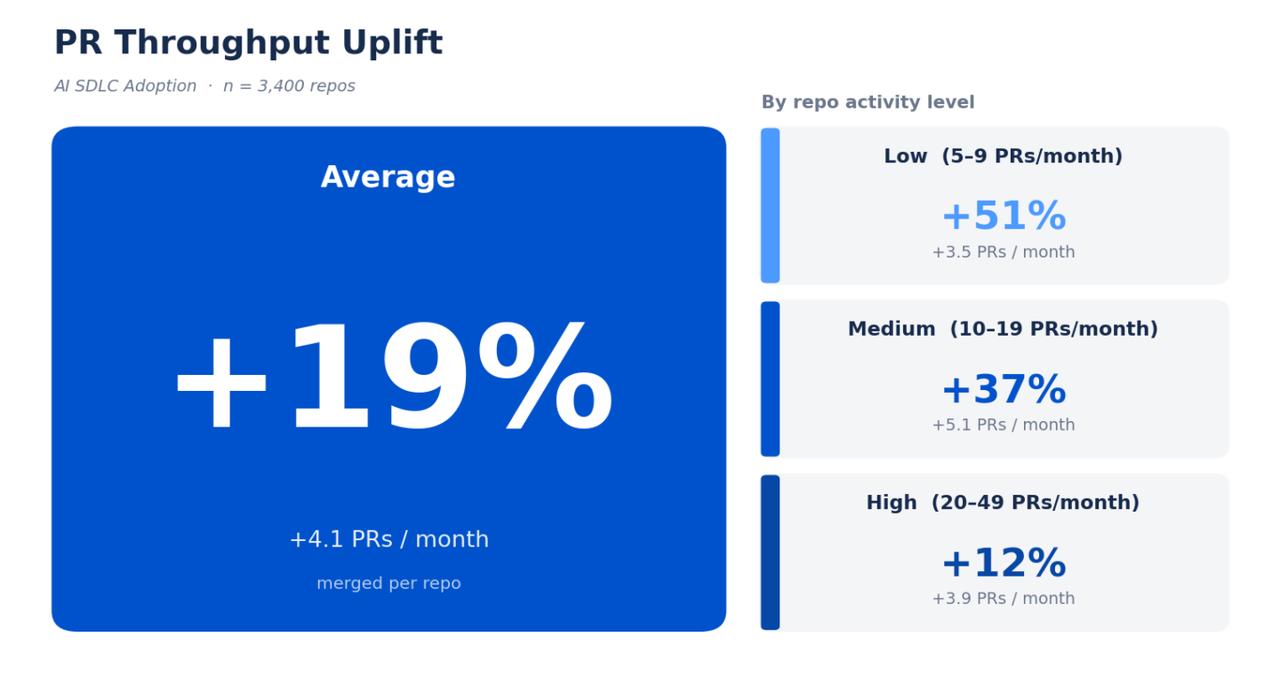Viewport: 1280px width, 692px height.
Task: Click the +3.9 PRs / month label
Action: click(x=1003, y=599)
